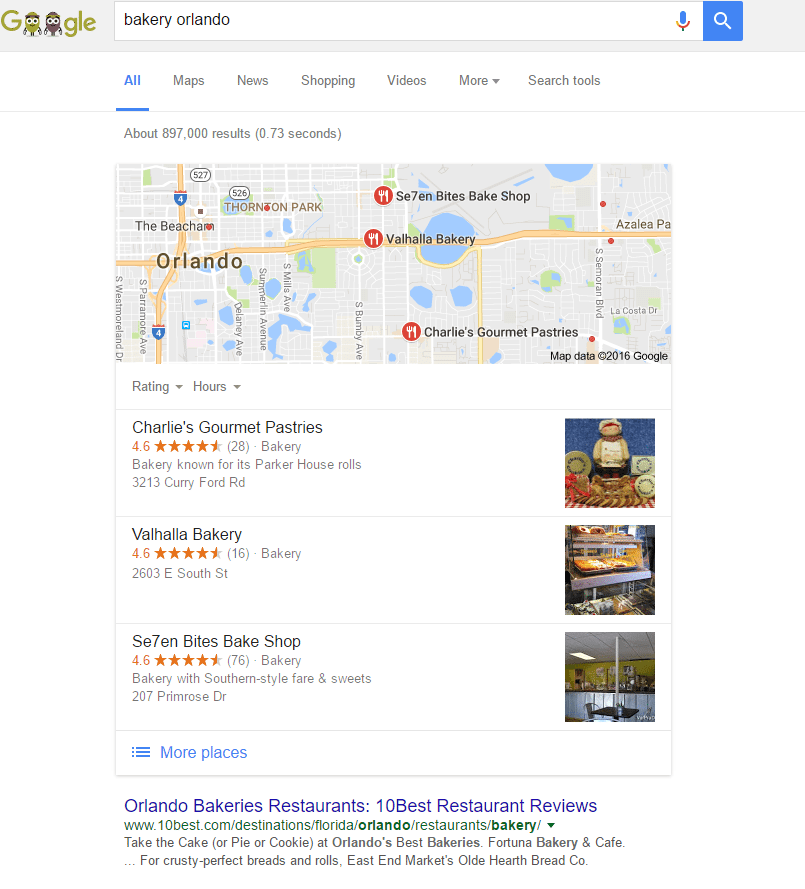Image resolution: width=805 pixels, height=889 pixels.
Task: Select Se7en Bites Bake Shop map pin
Action: coord(383,196)
